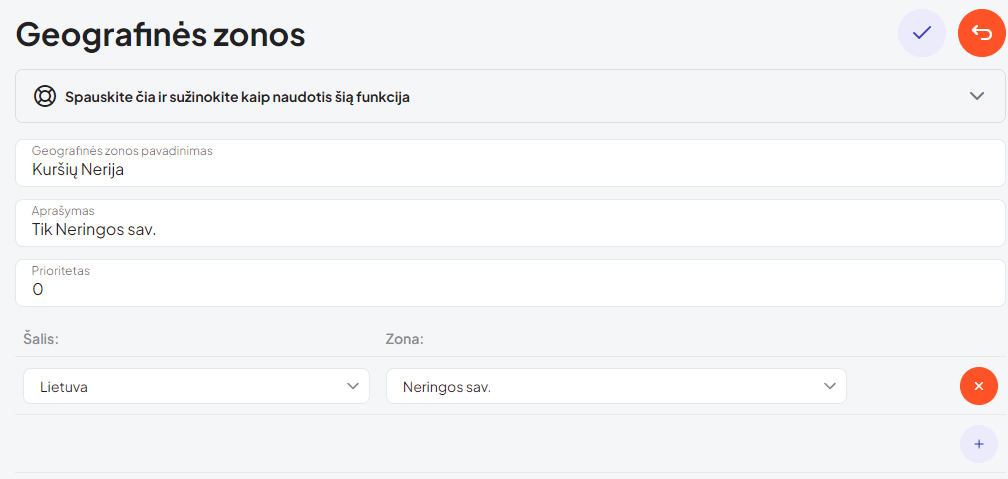Click the arrow on the Neringos sav. dropdown

coord(829,386)
